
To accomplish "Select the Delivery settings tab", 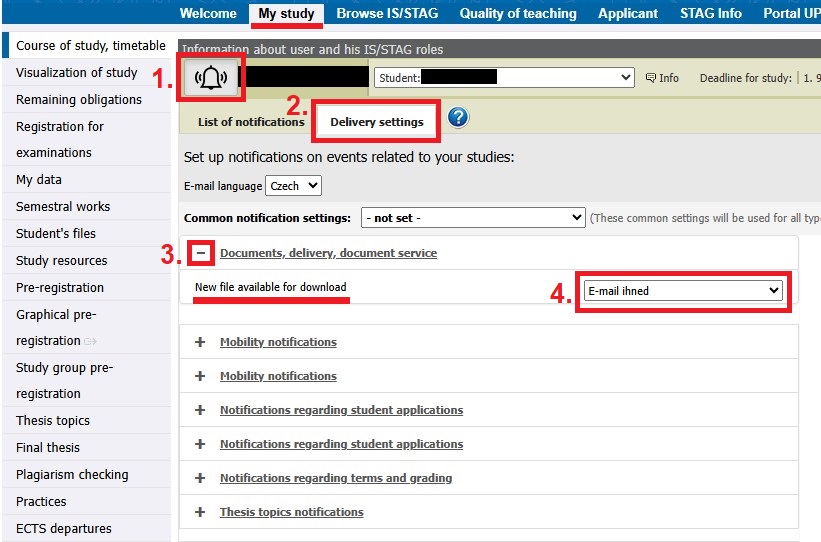I will tap(377, 122).
